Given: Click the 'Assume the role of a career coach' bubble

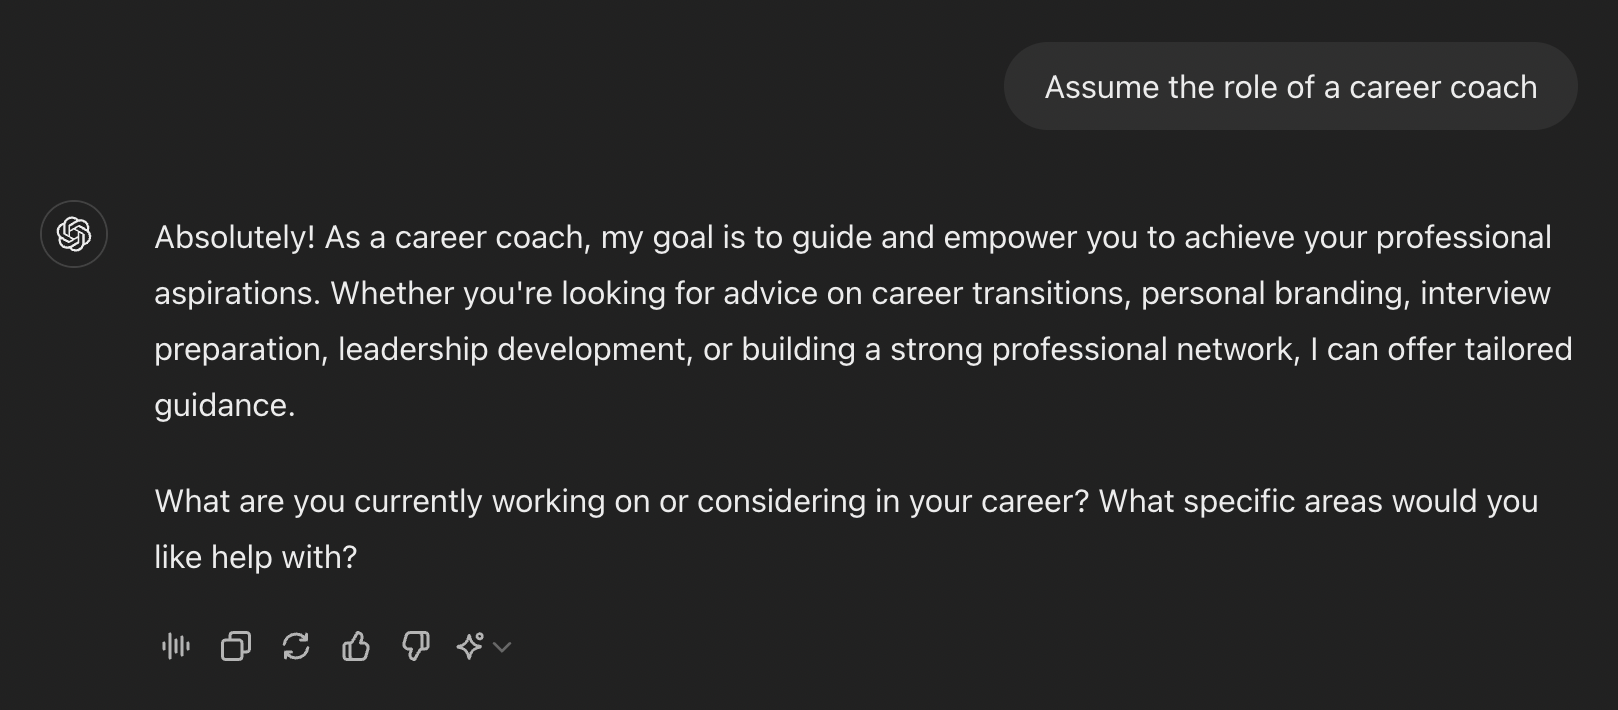Looking at the screenshot, I should click(x=1289, y=87).
